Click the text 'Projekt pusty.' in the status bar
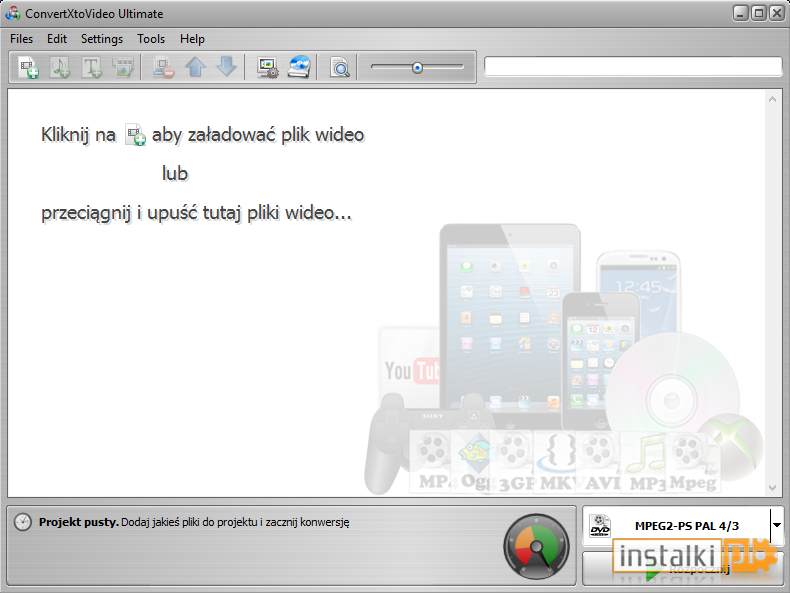This screenshot has width=790, height=593. coord(79,522)
